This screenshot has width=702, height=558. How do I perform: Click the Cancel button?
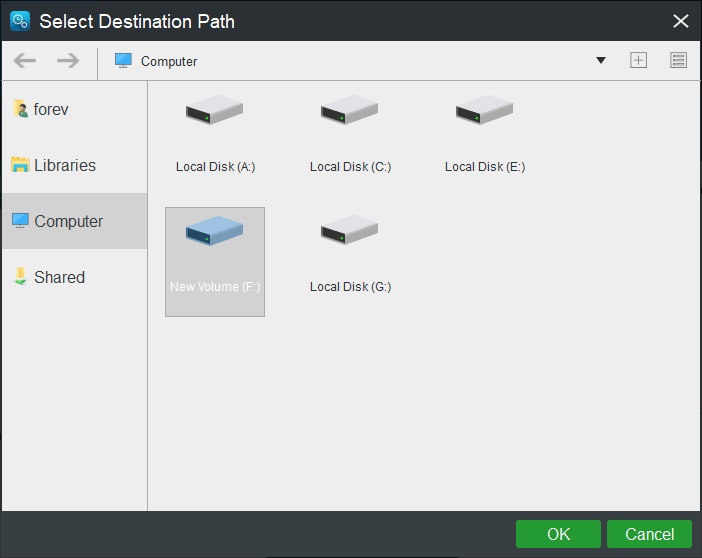649,534
